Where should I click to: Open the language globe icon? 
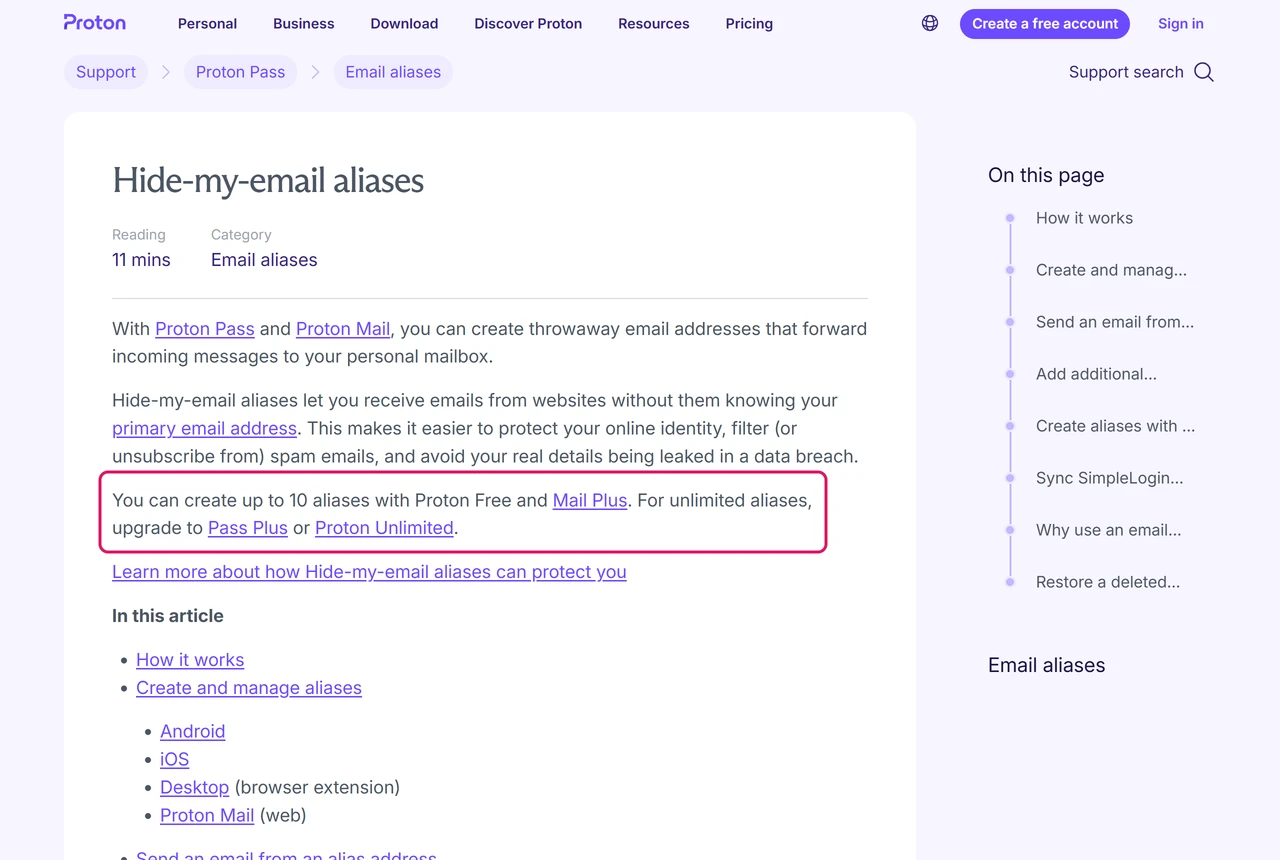[x=930, y=23]
